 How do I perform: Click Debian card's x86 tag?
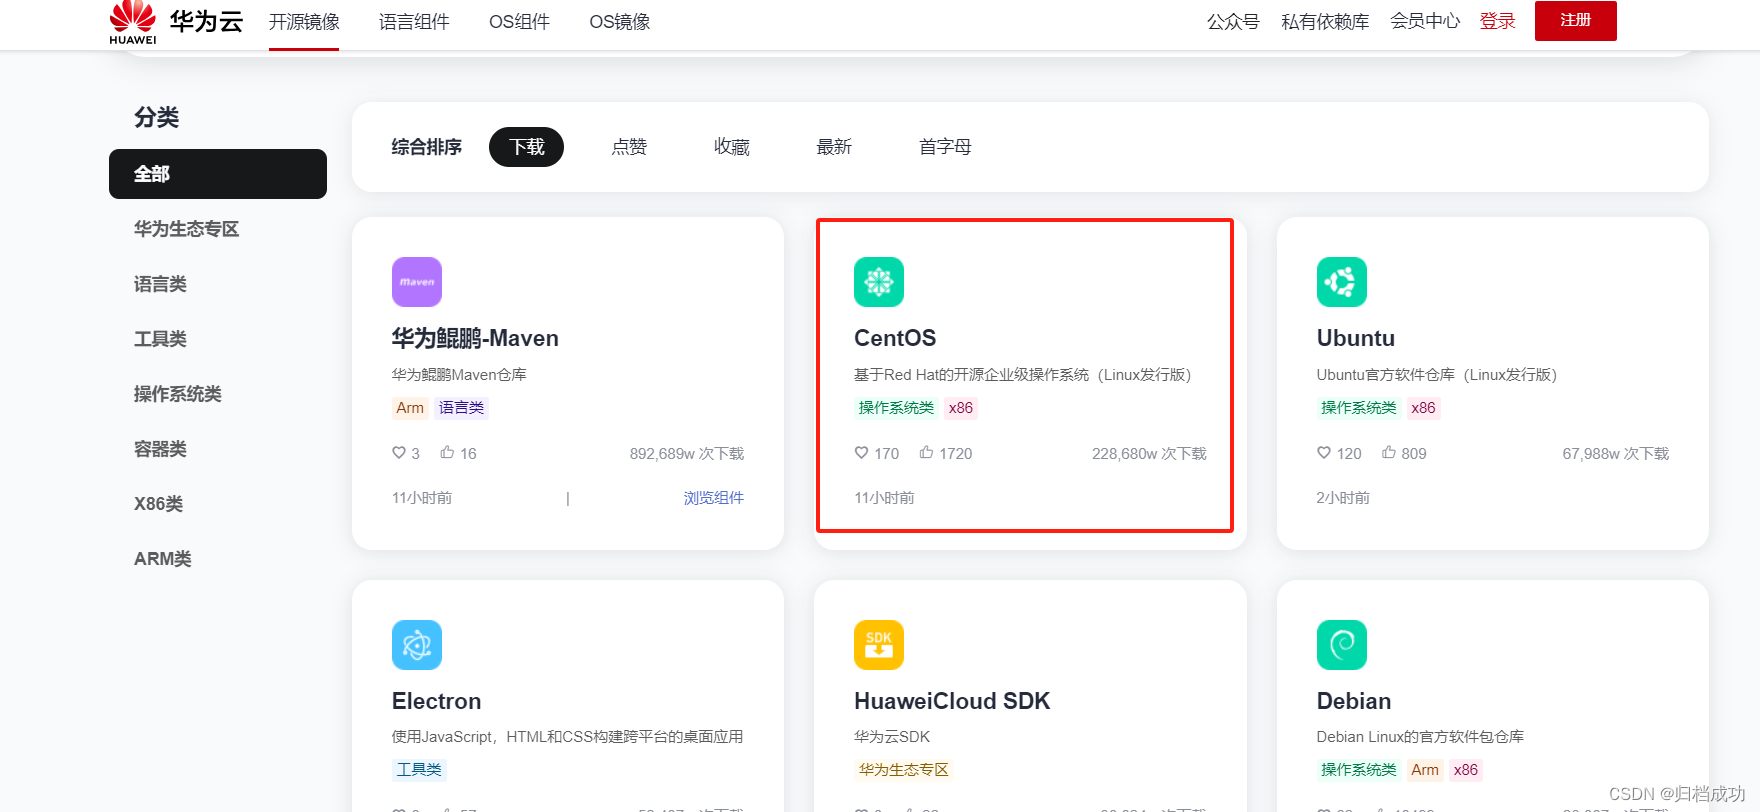pos(1466,770)
